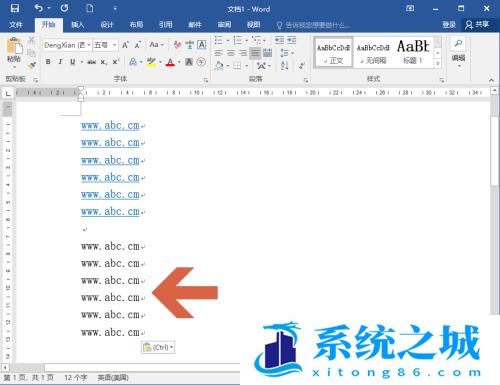Viewport: 500px width, 385px height.
Task: Apply the 标题 1 heading style
Action: point(413,52)
